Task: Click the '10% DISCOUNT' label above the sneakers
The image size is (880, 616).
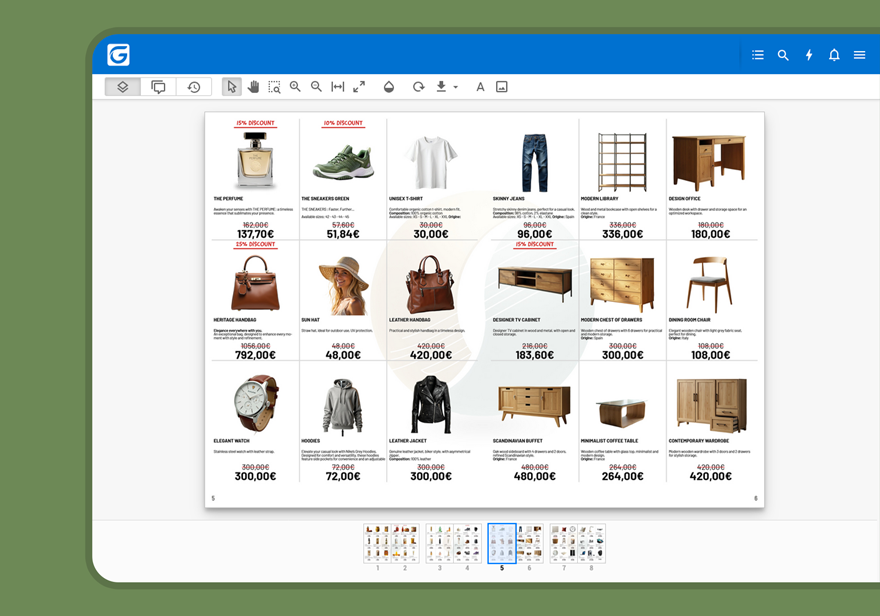Action: (343, 123)
